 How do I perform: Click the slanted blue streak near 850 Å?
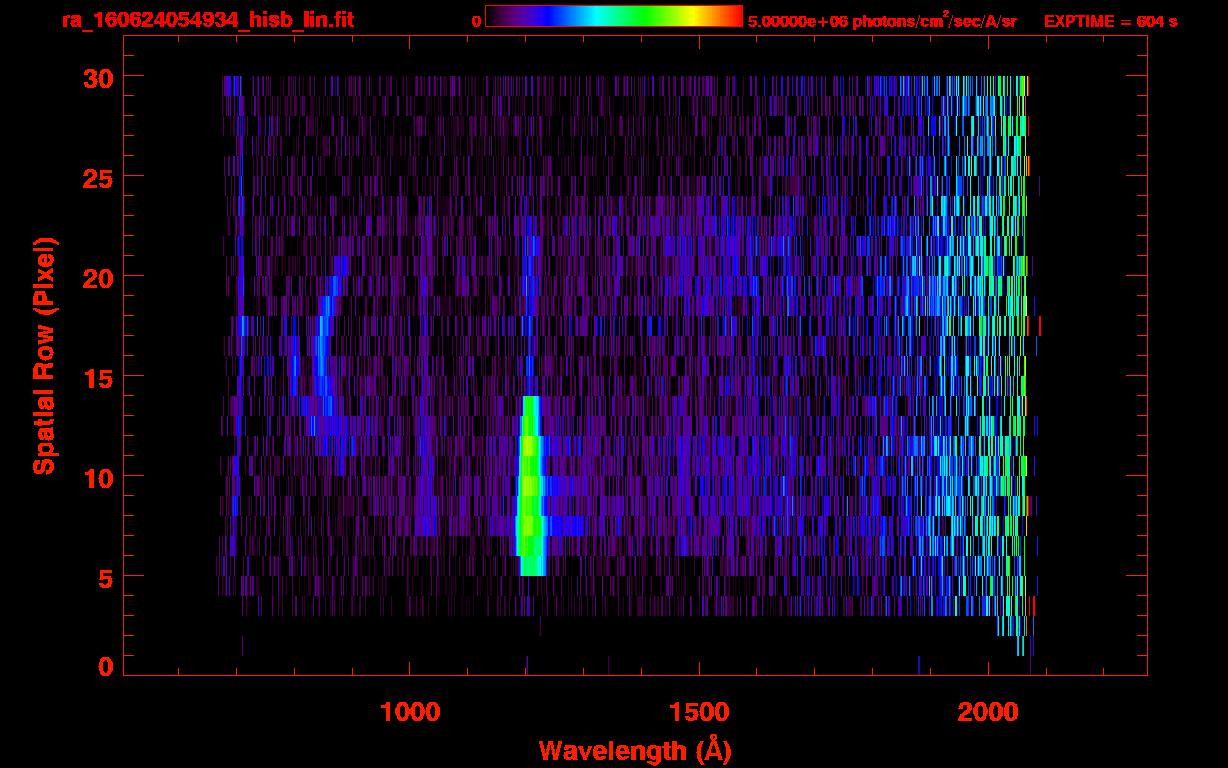tap(322, 340)
